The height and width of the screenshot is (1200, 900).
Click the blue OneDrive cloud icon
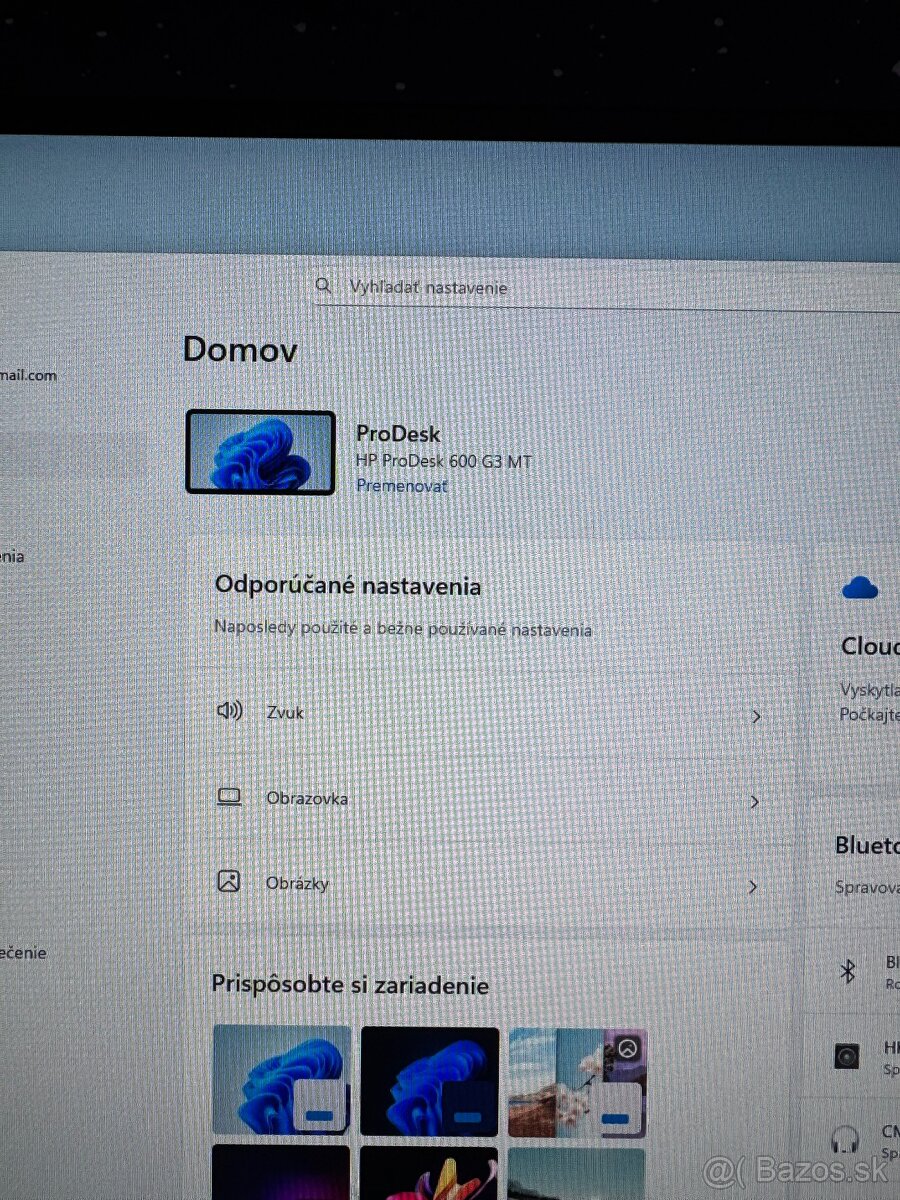pos(860,588)
